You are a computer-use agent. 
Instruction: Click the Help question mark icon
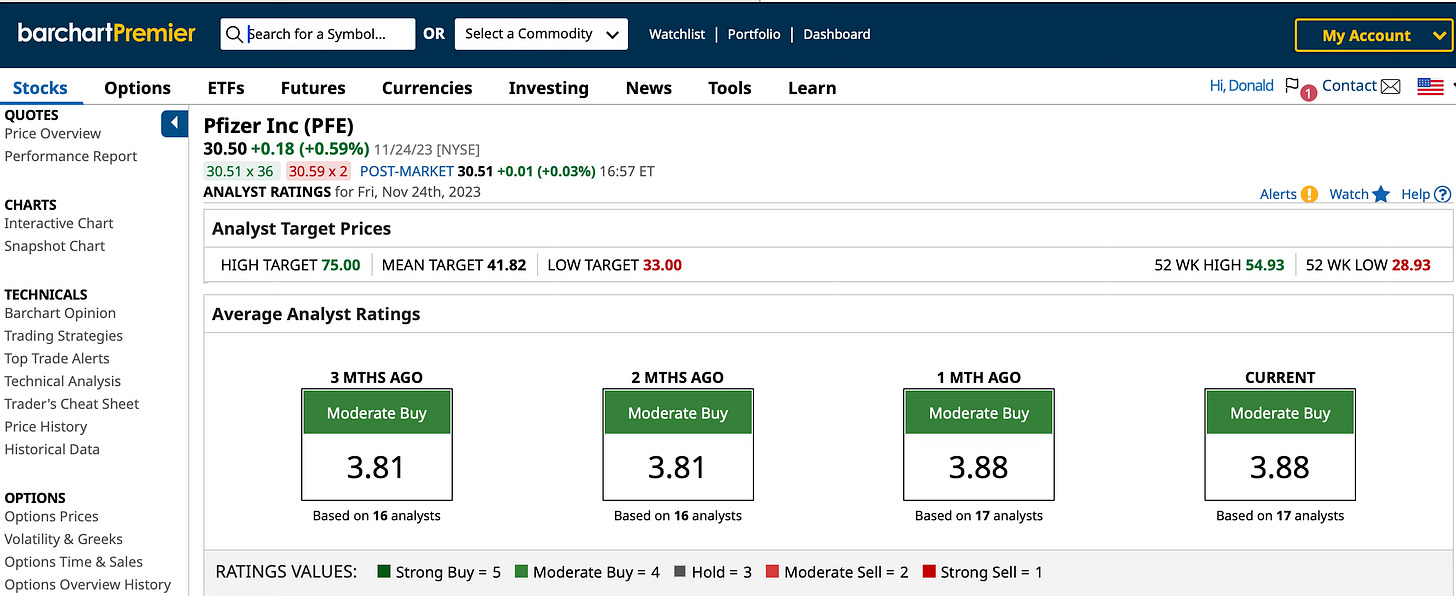[1442, 194]
